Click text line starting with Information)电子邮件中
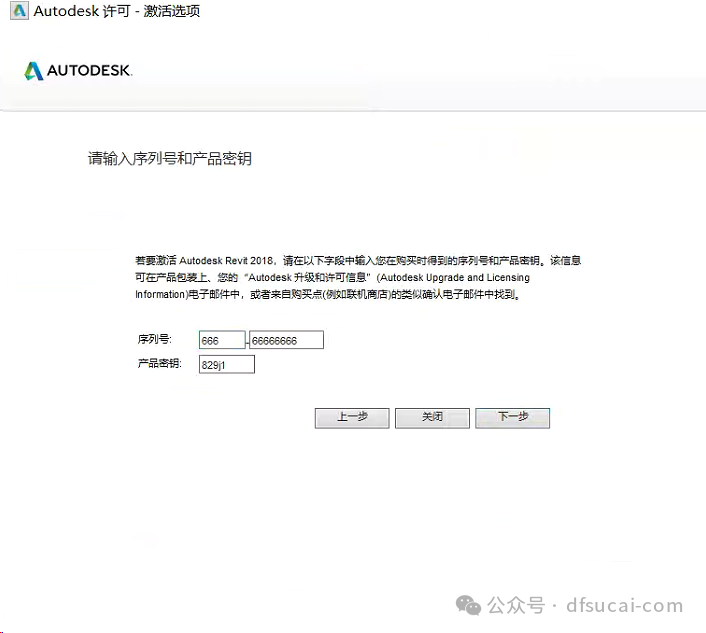Screen dimensions: 706x633 click(x=328, y=294)
